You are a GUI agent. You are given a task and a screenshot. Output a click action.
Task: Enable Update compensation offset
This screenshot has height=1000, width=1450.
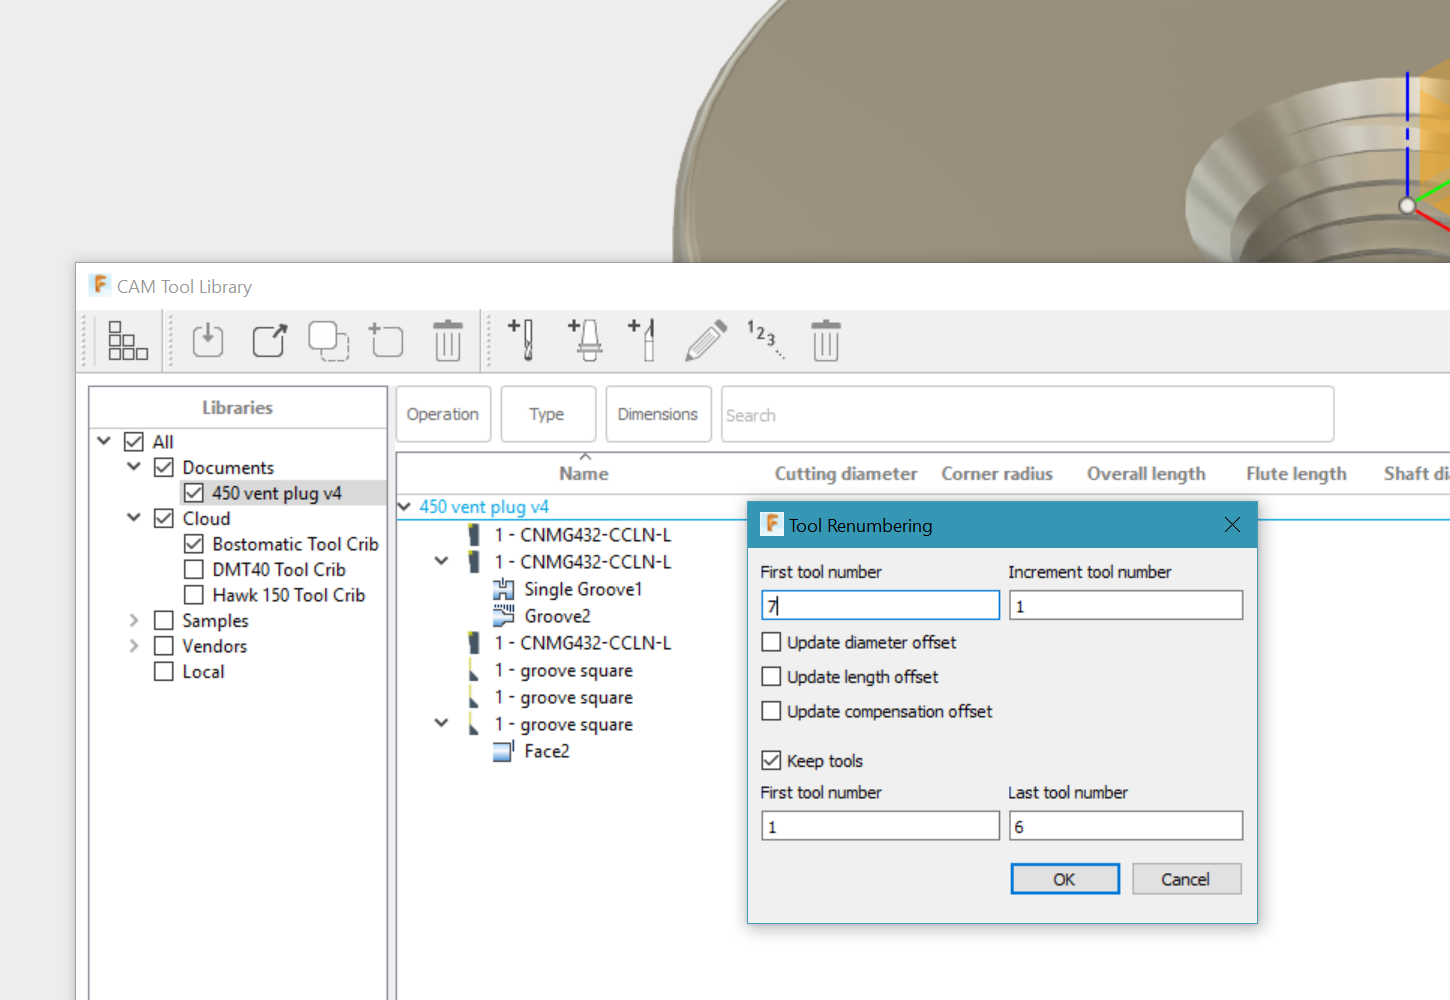point(771,711)
